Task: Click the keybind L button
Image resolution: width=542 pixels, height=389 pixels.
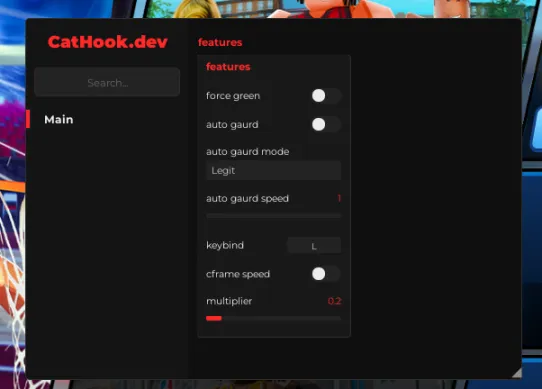Action: (314, 246)
